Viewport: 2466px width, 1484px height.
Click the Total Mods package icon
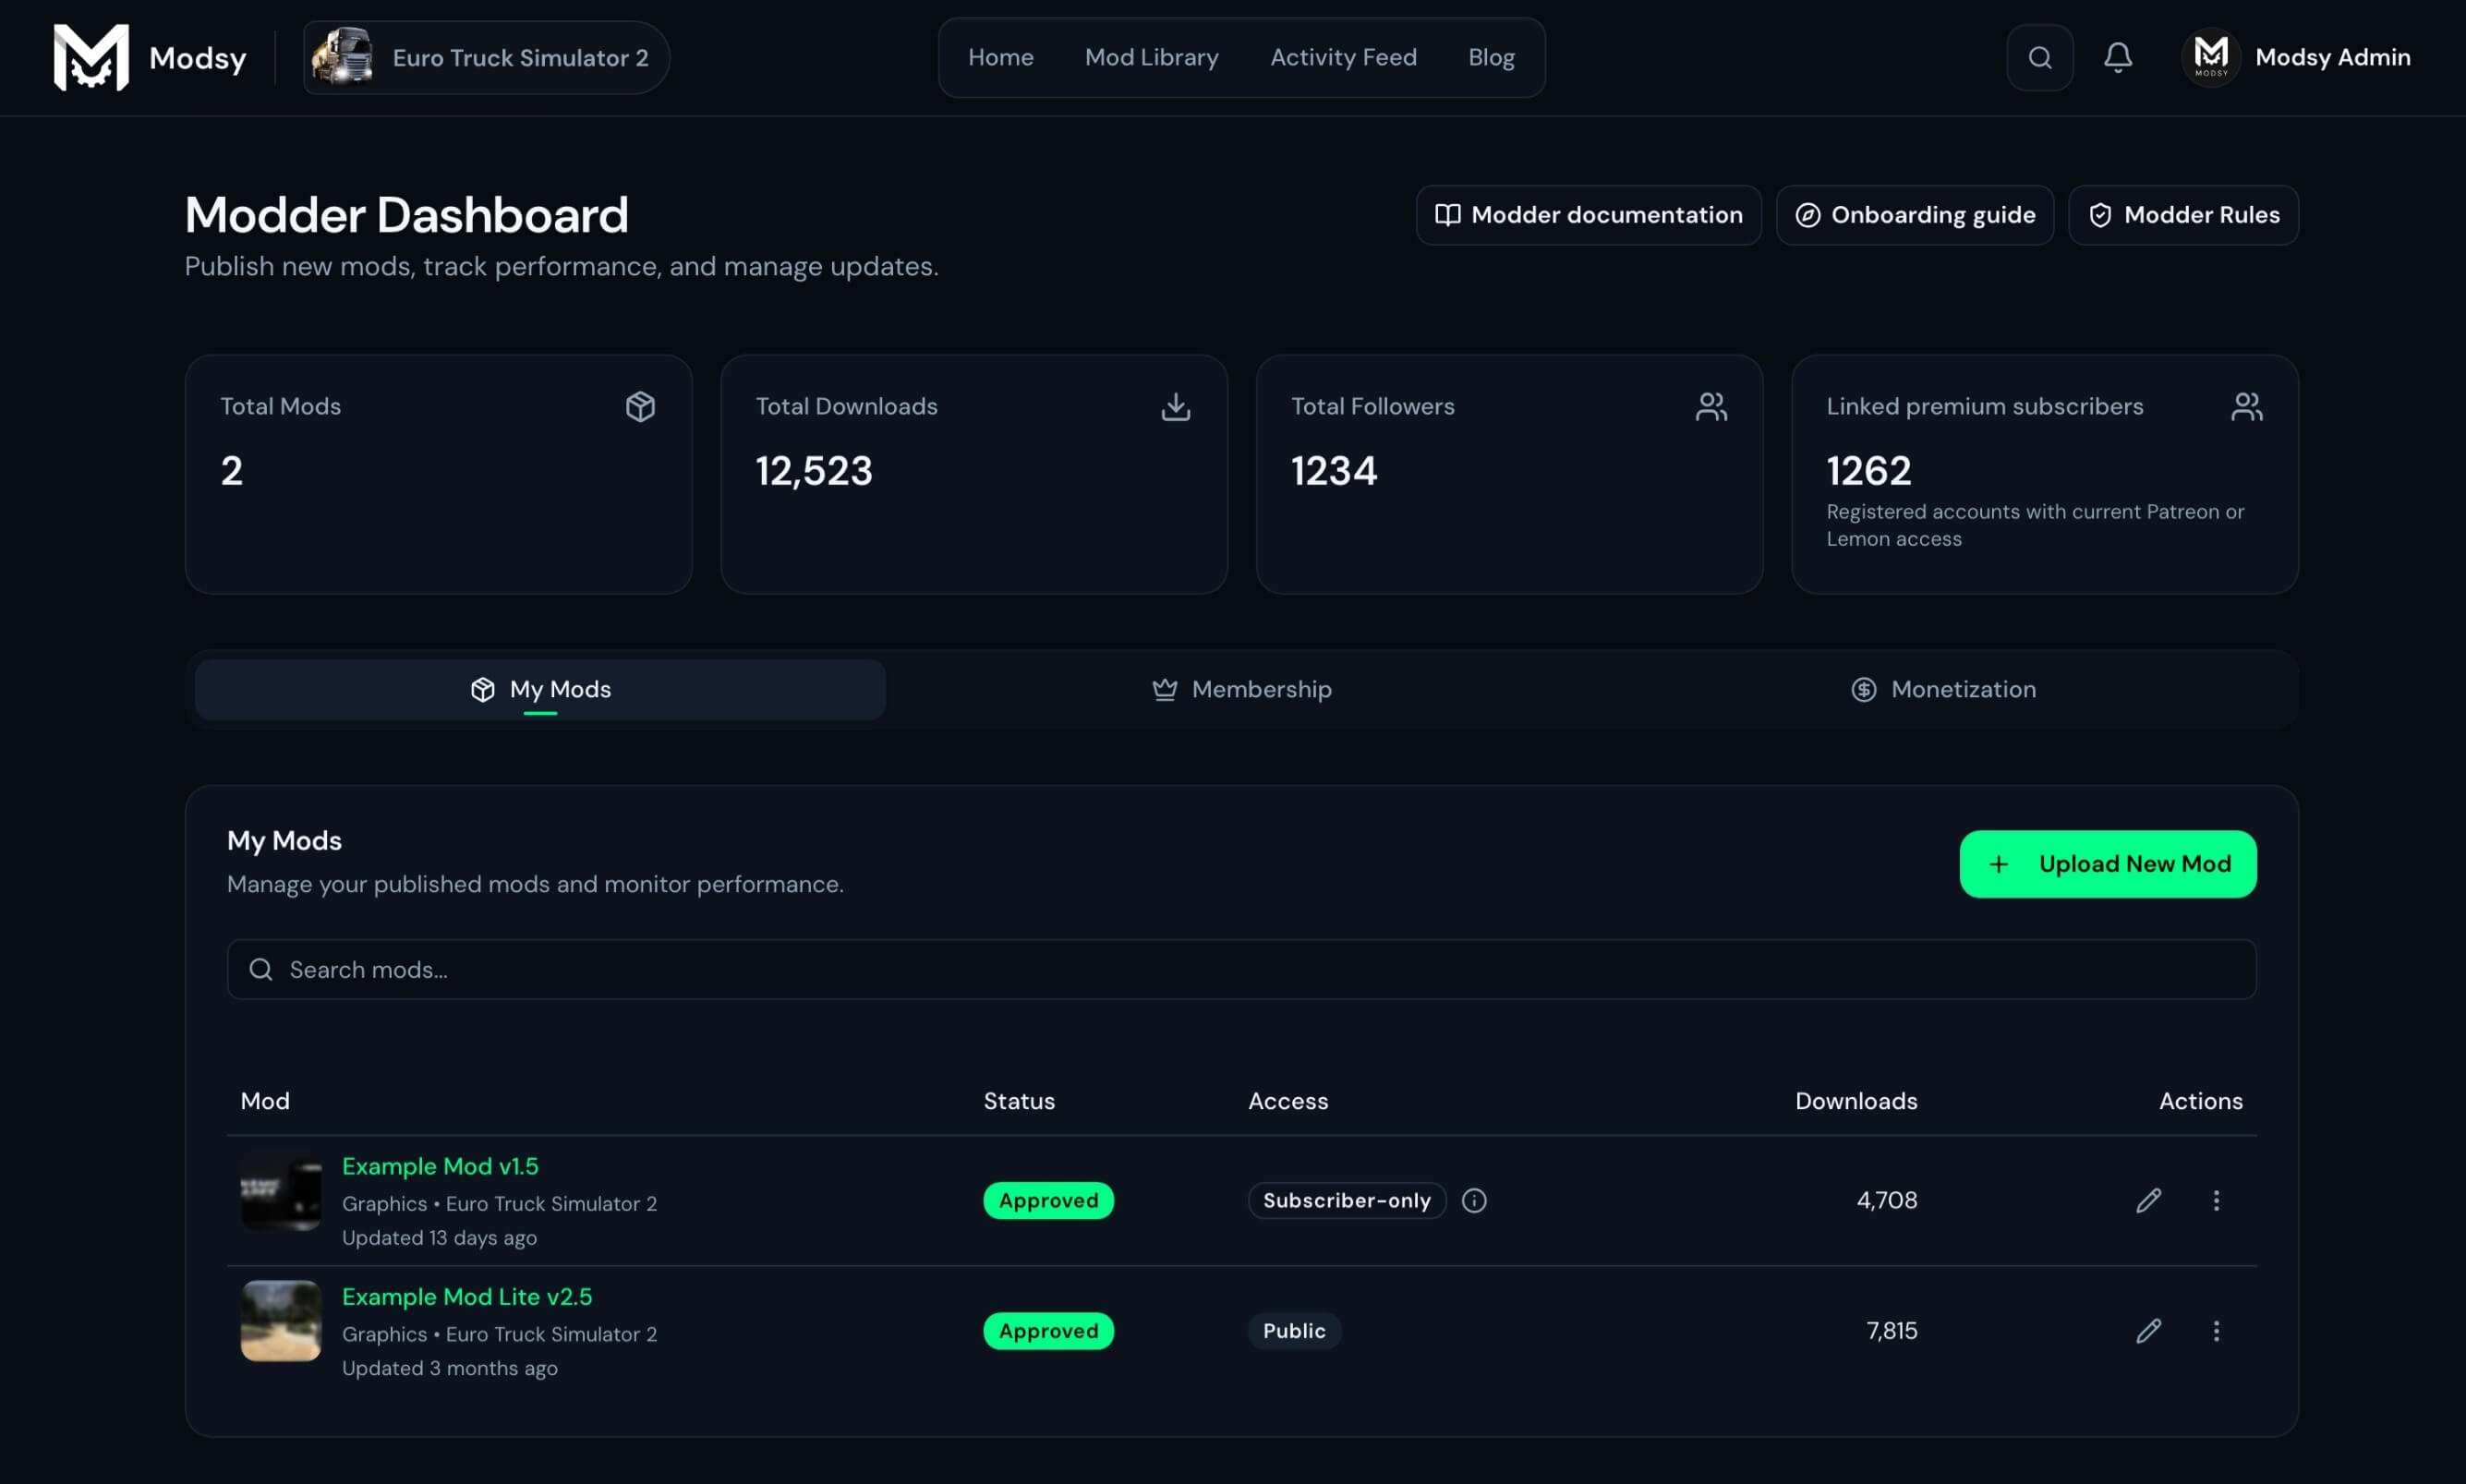tap(640, 406)
